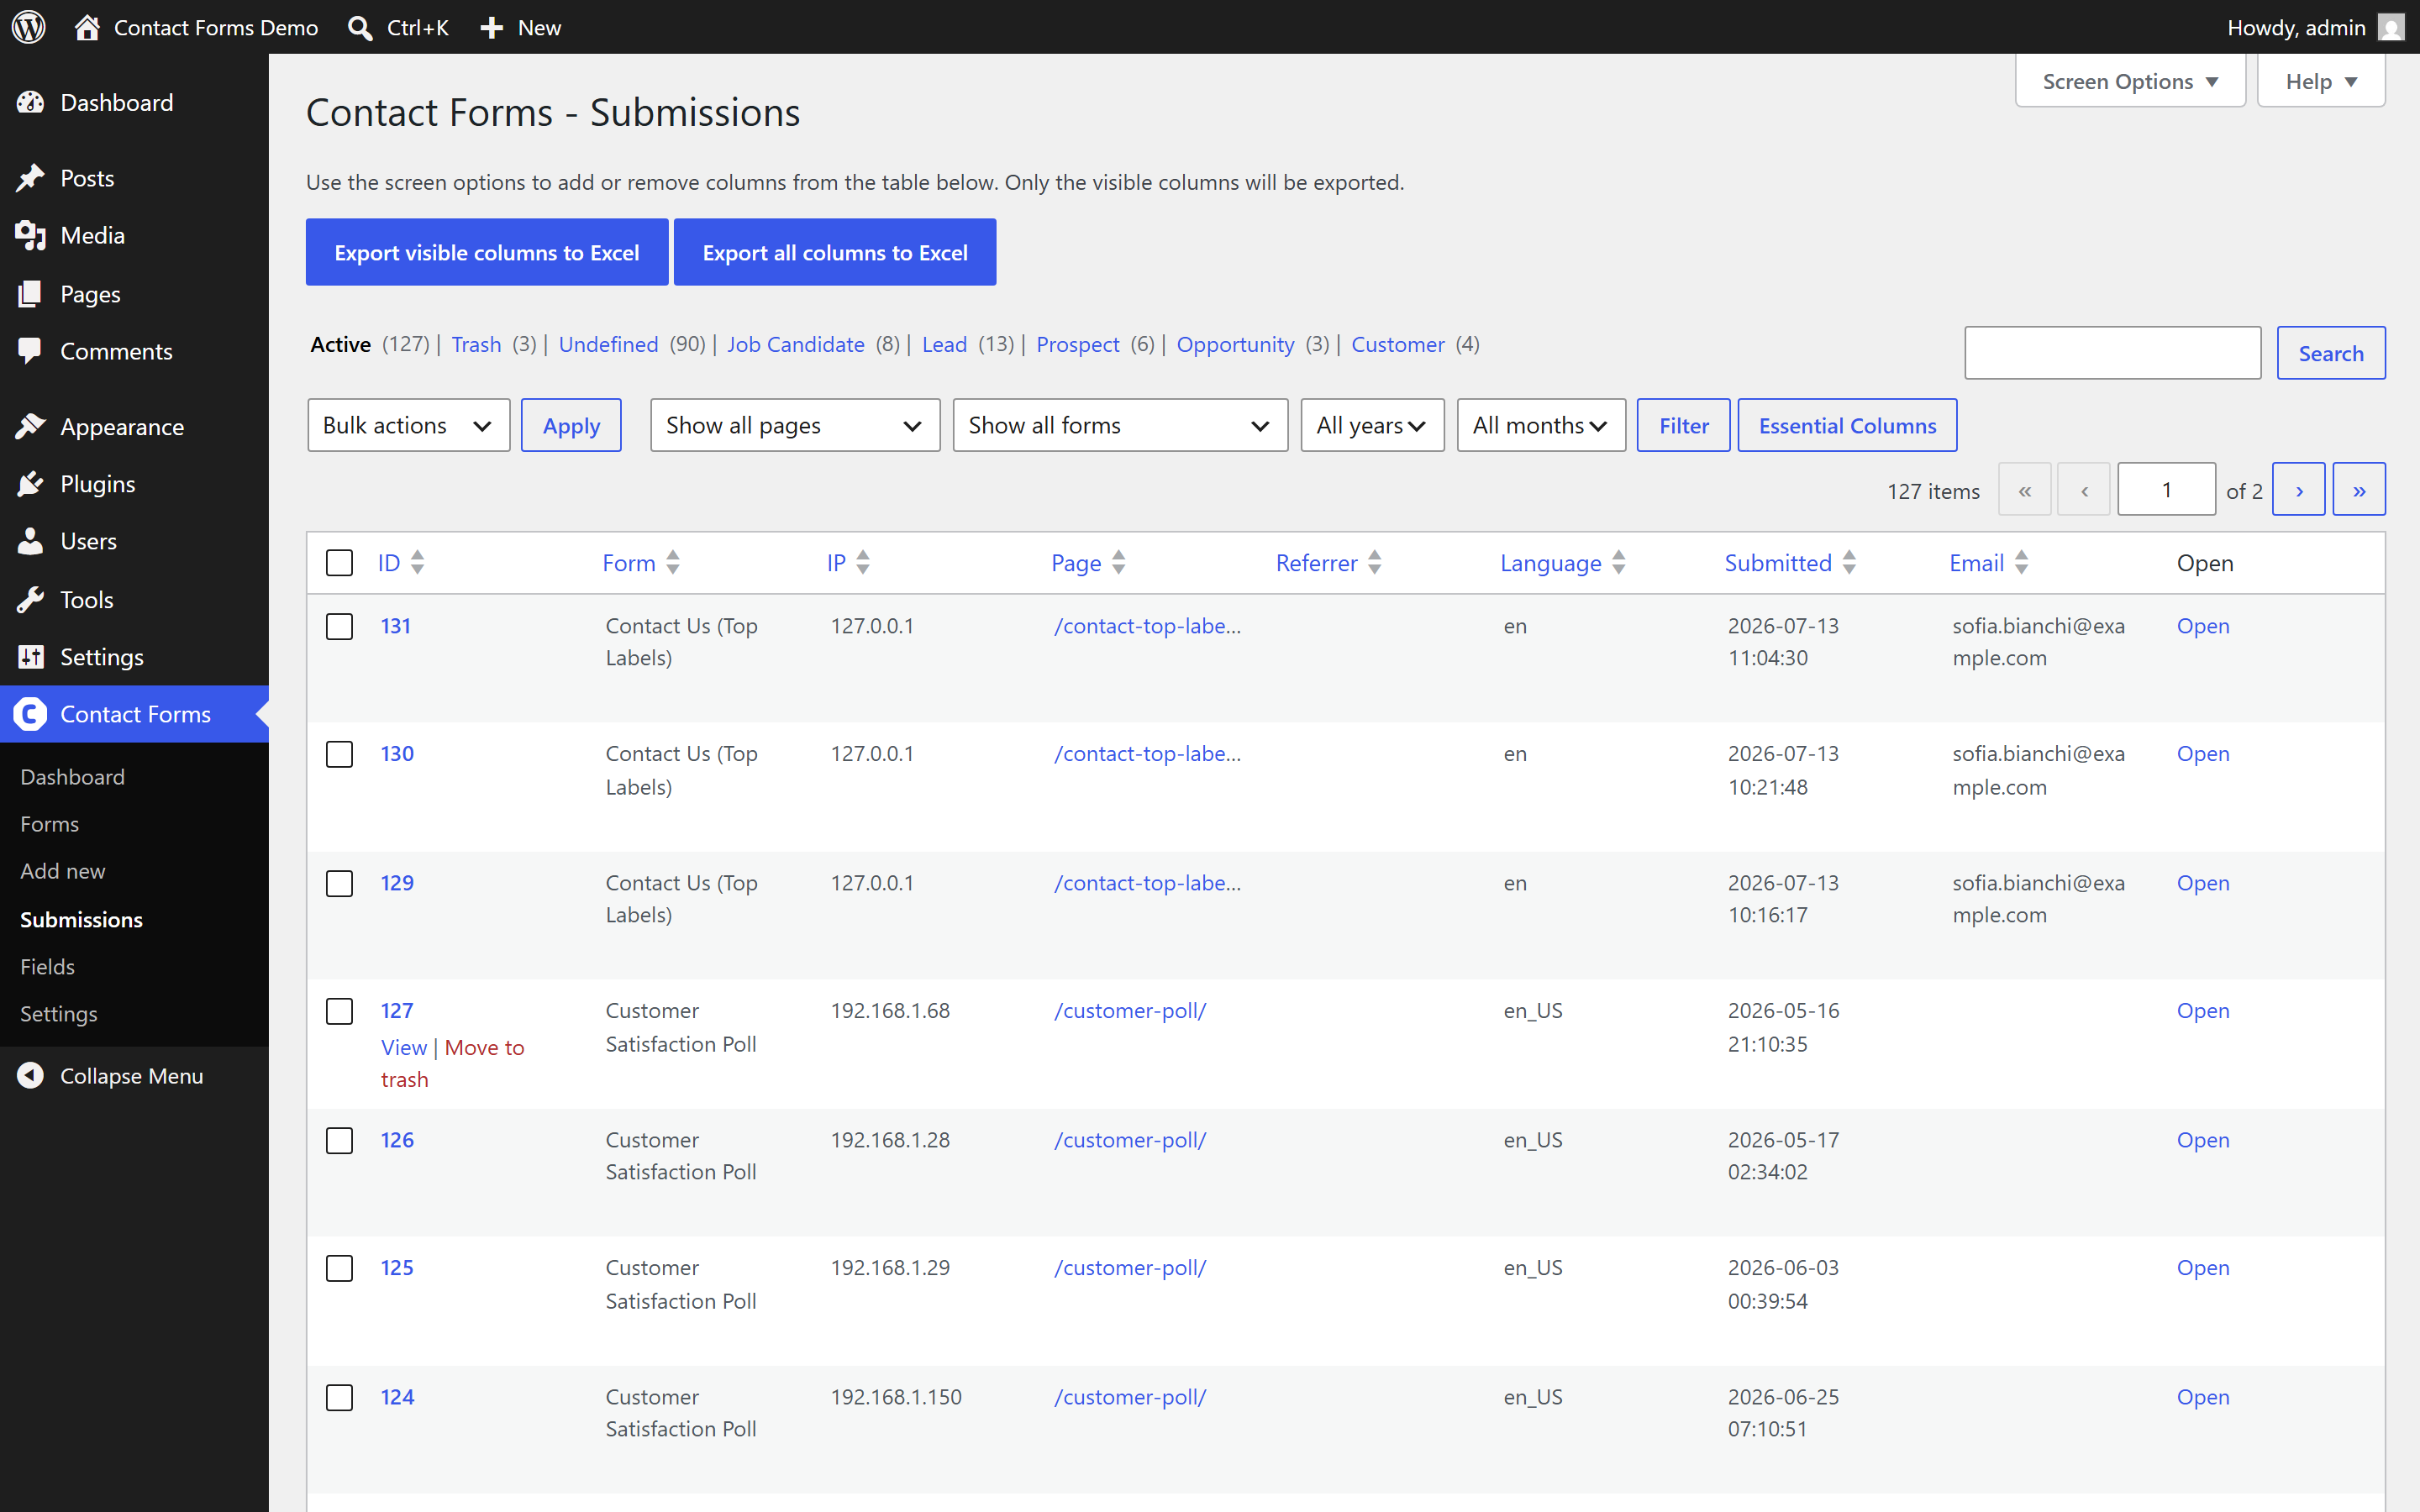Open the Fields submenu item
2420x1512 pixels.
coord(47,966)
